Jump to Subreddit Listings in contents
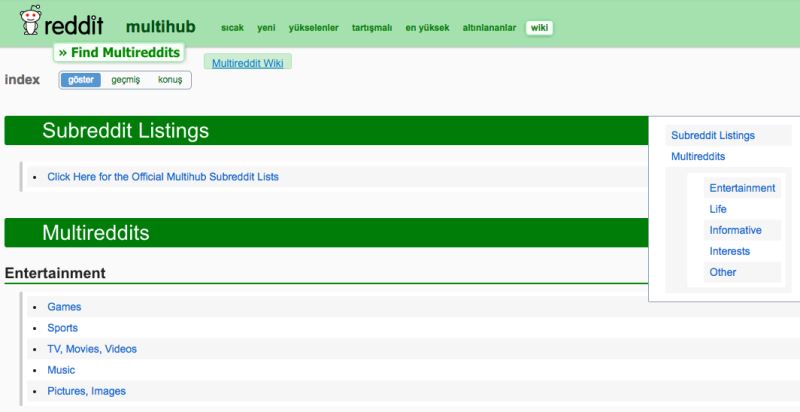Viewport: 800px width, 412px height. tap(712, 135)
